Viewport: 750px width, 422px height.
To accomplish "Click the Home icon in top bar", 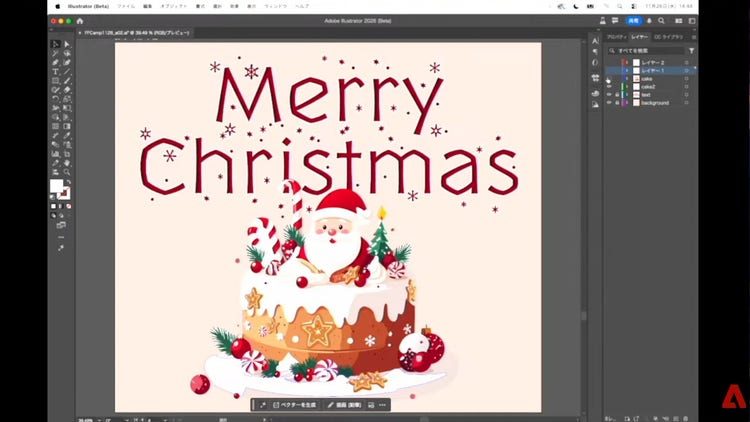I will tap(79, 20).
